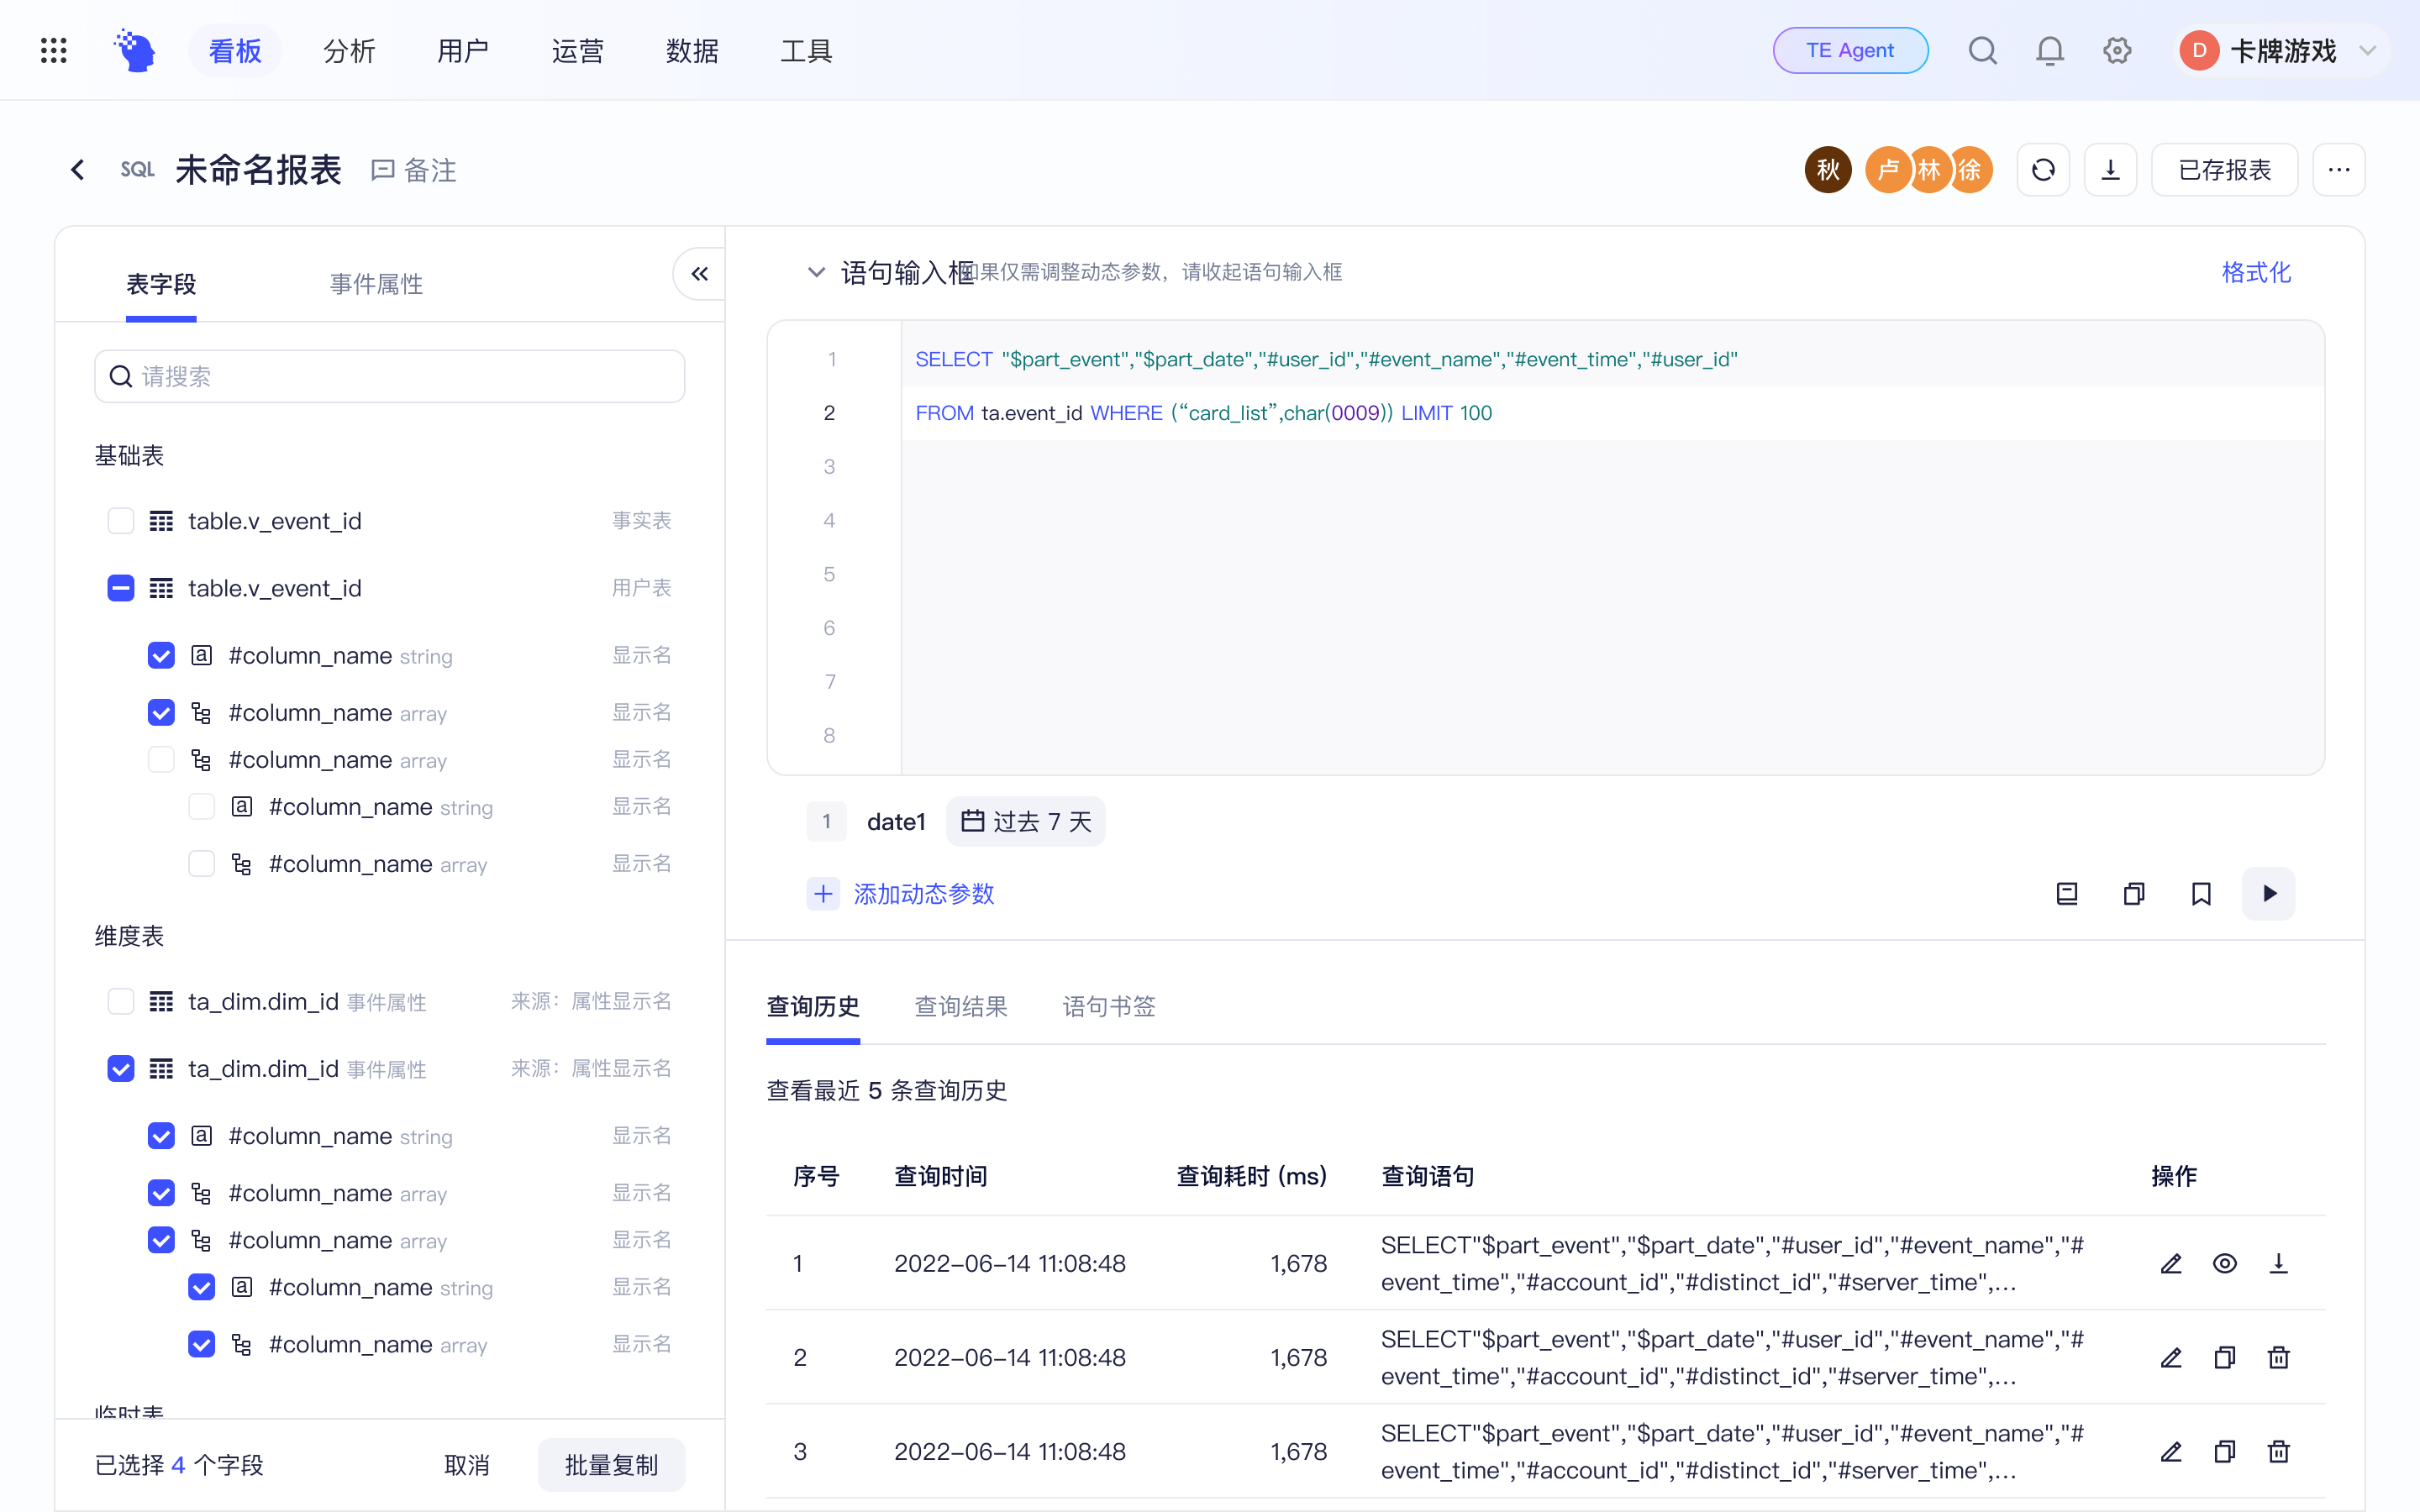Uncheck last #column_name array checkbox in 维度表
This screenshot has height=1512, width=2420.
(x=201, y=1344)
